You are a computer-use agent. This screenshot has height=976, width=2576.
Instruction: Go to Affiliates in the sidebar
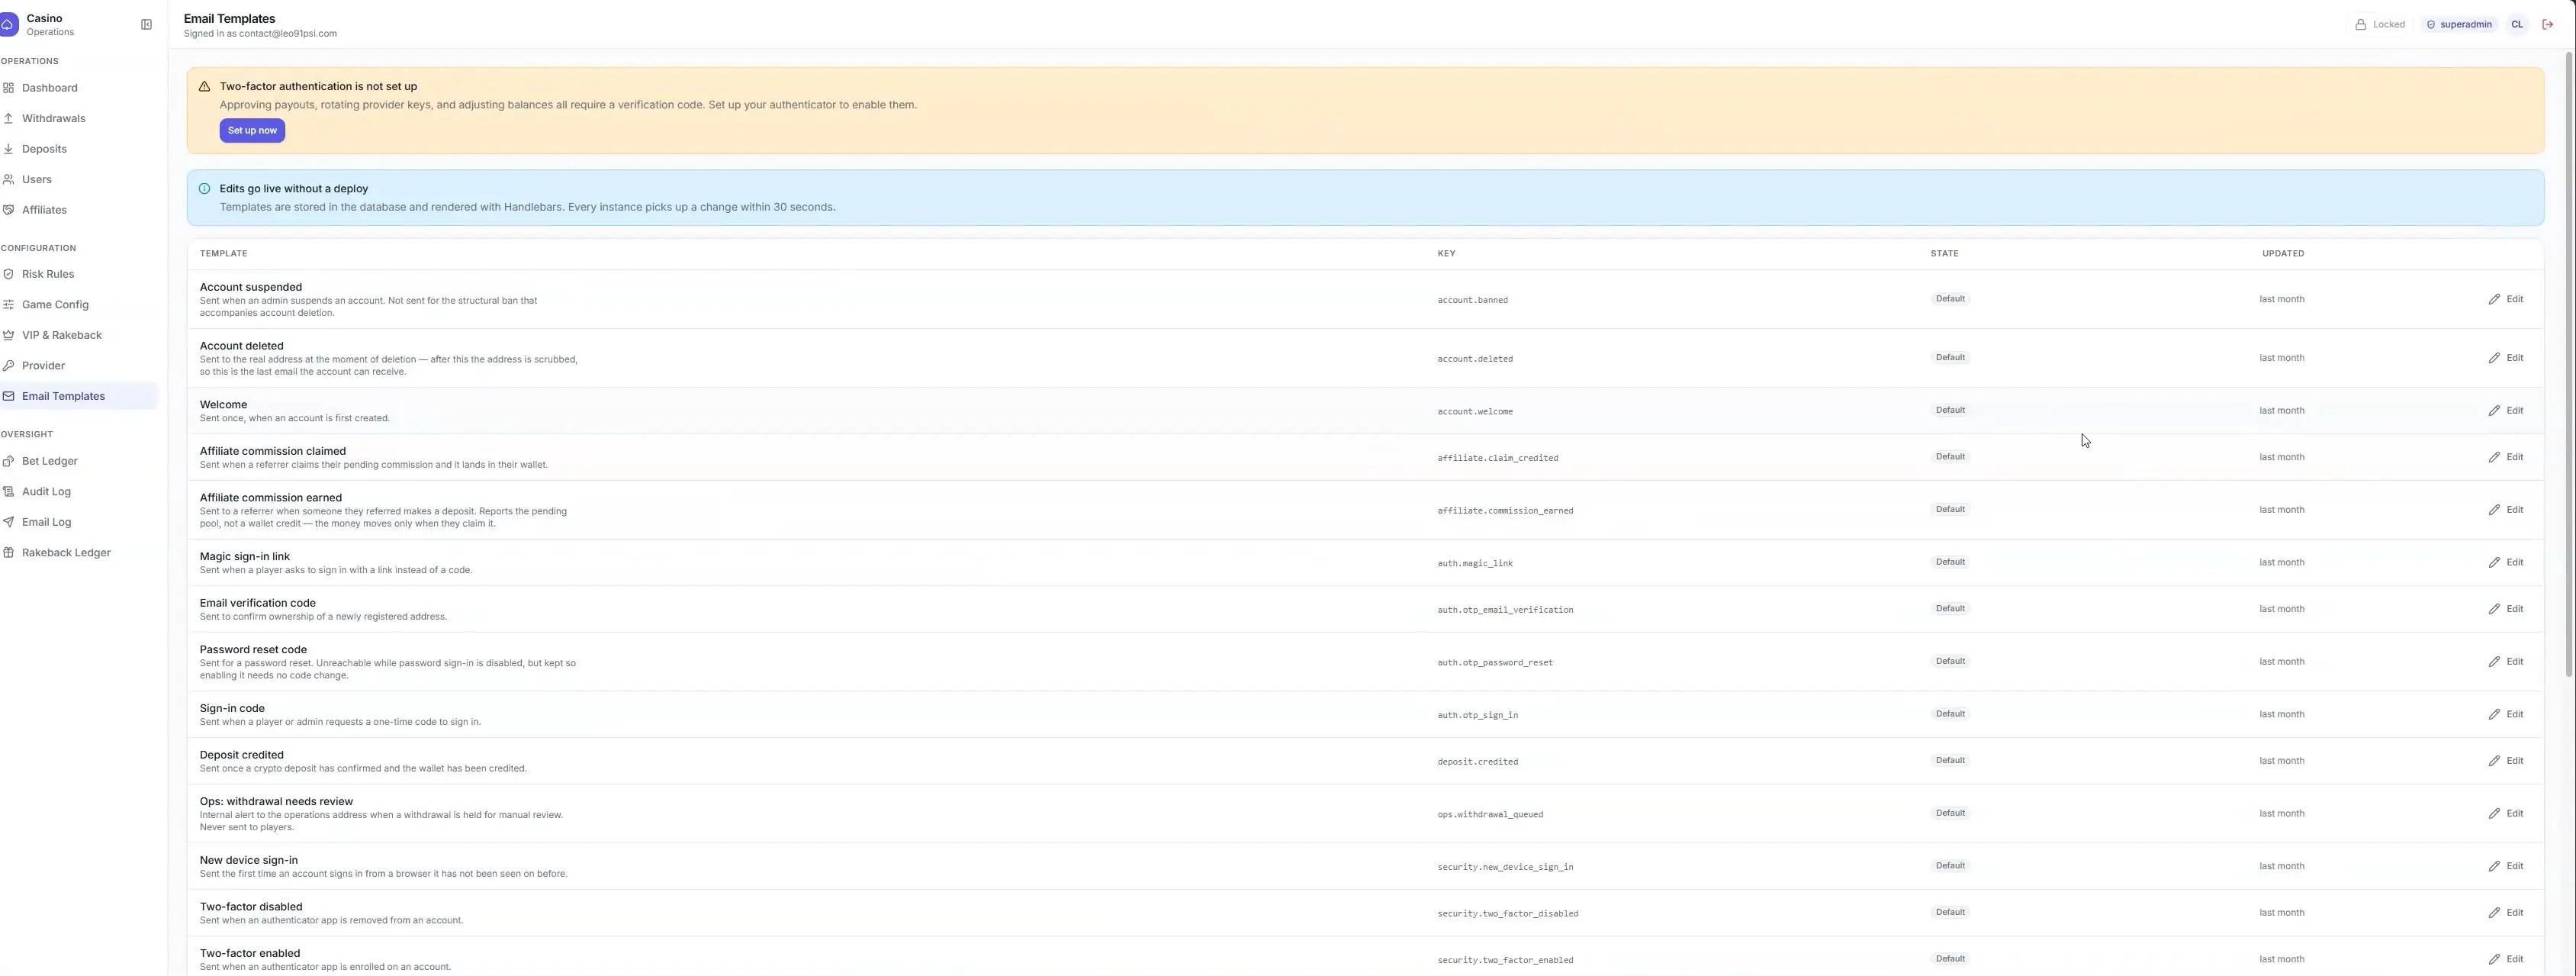tap(79, 210)
